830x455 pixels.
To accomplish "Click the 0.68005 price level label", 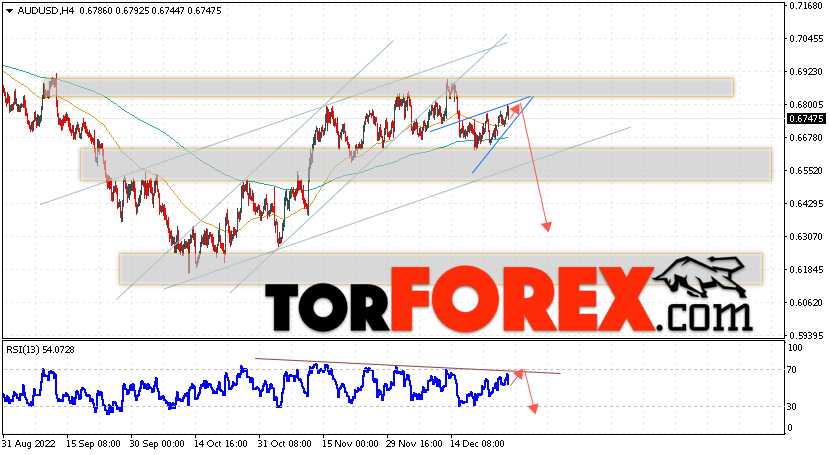I will tap(806, 105).
